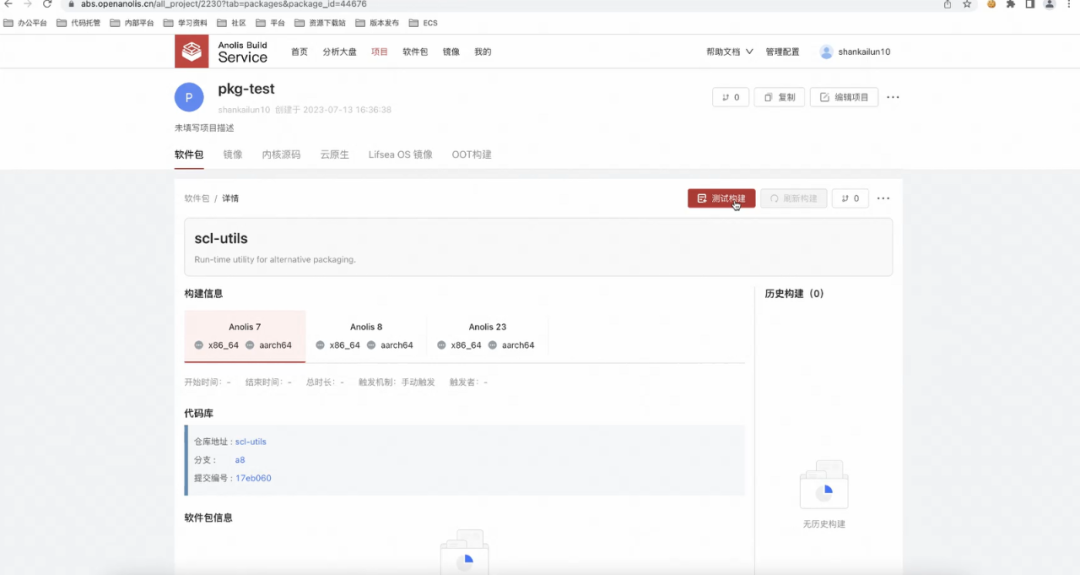Select the Anolis 23 build tab
The width and height of the screenshot is (1080, 575).
tap(487, 336)
